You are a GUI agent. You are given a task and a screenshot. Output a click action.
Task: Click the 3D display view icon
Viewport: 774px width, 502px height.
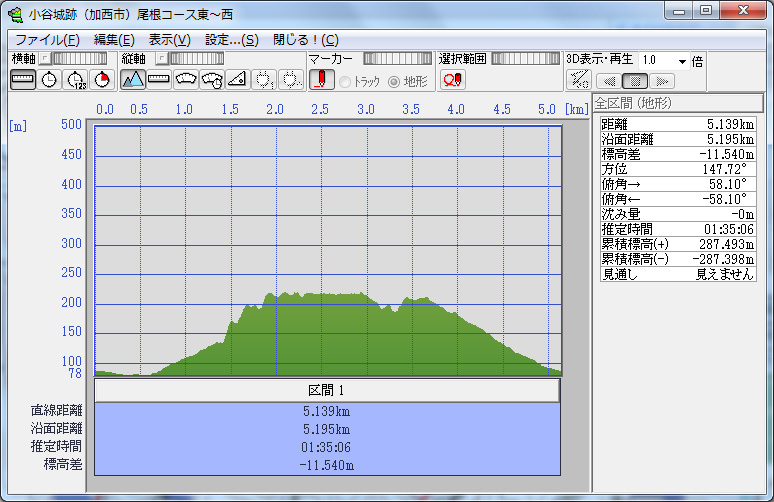[579, 79]
